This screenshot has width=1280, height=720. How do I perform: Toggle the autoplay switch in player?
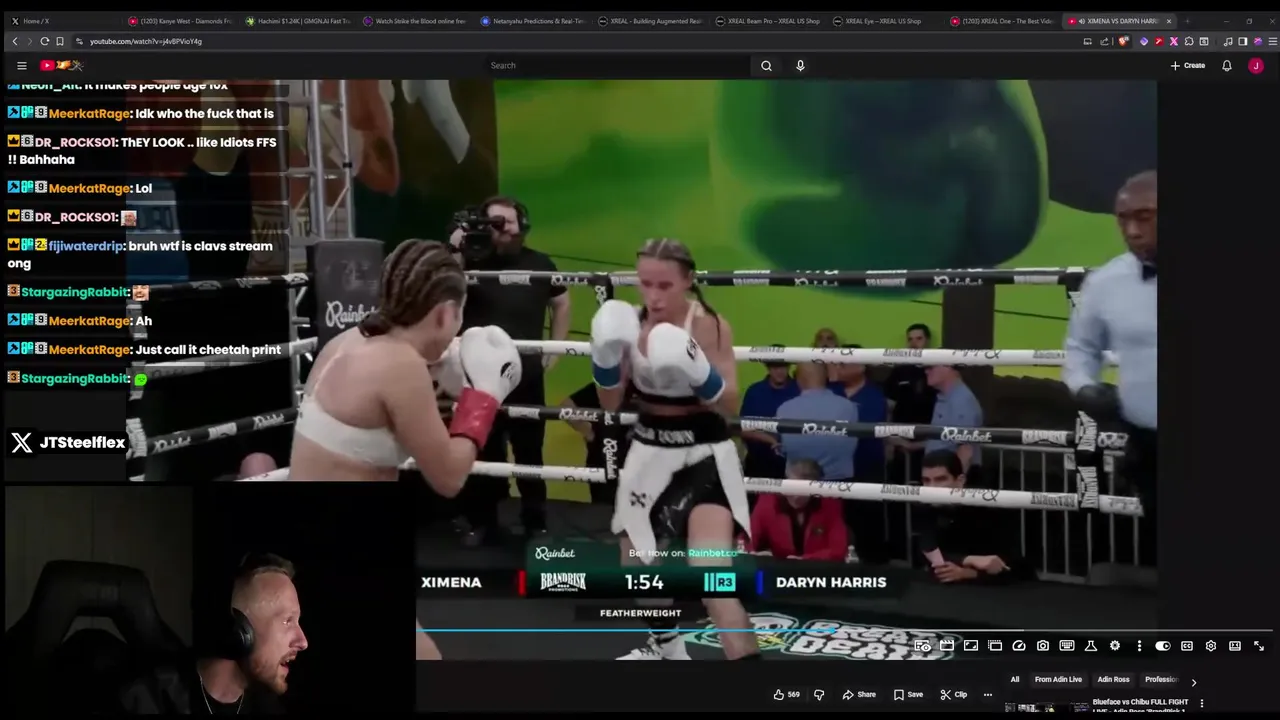click(1163, 646)
